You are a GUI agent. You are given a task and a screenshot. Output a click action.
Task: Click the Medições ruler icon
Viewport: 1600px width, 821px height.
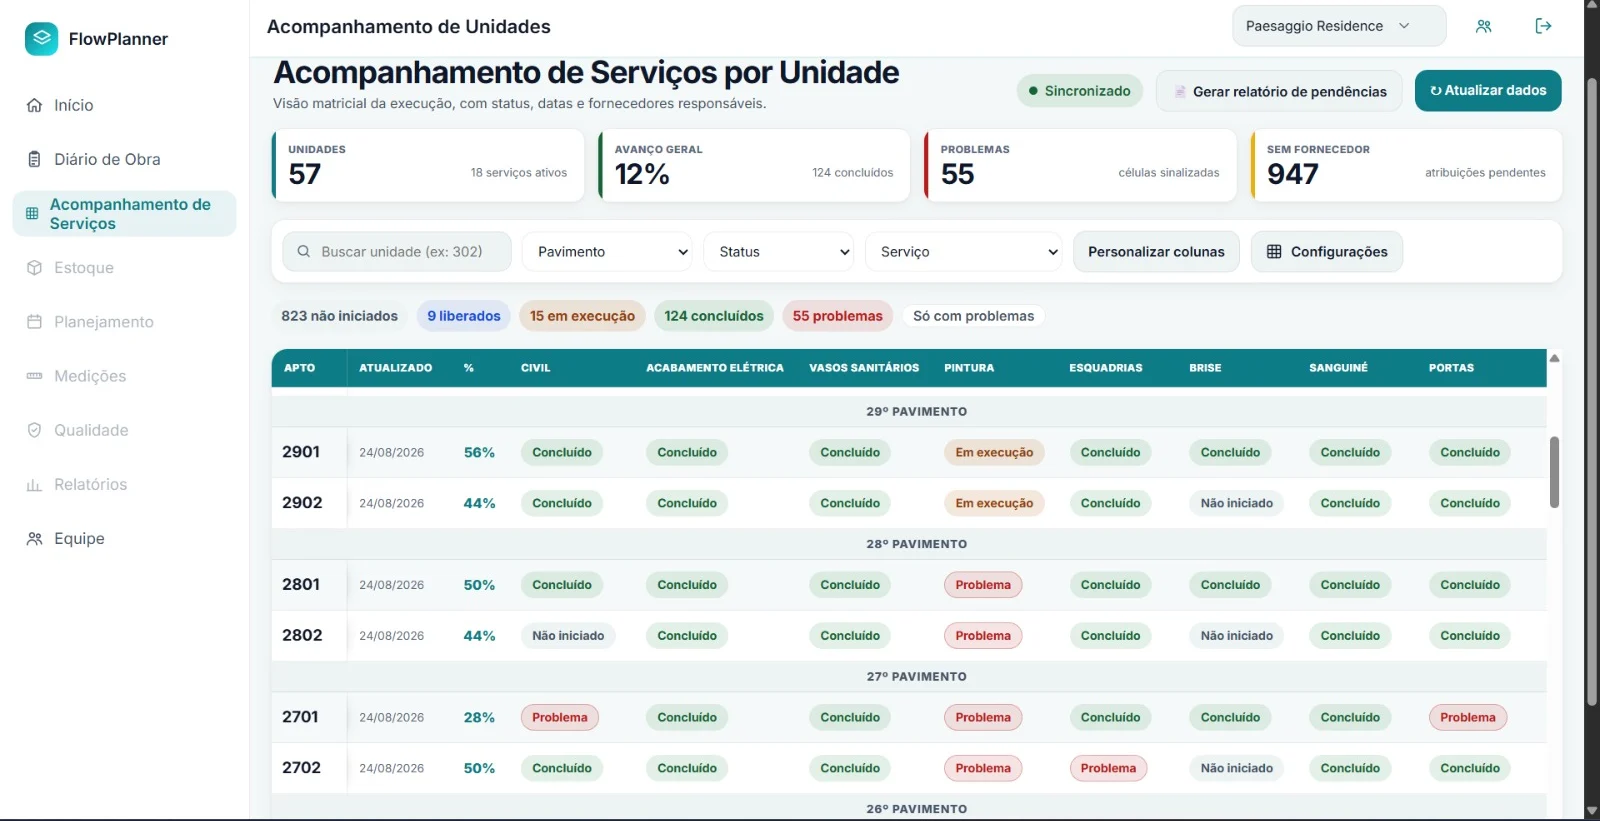[x=34, y=376]
